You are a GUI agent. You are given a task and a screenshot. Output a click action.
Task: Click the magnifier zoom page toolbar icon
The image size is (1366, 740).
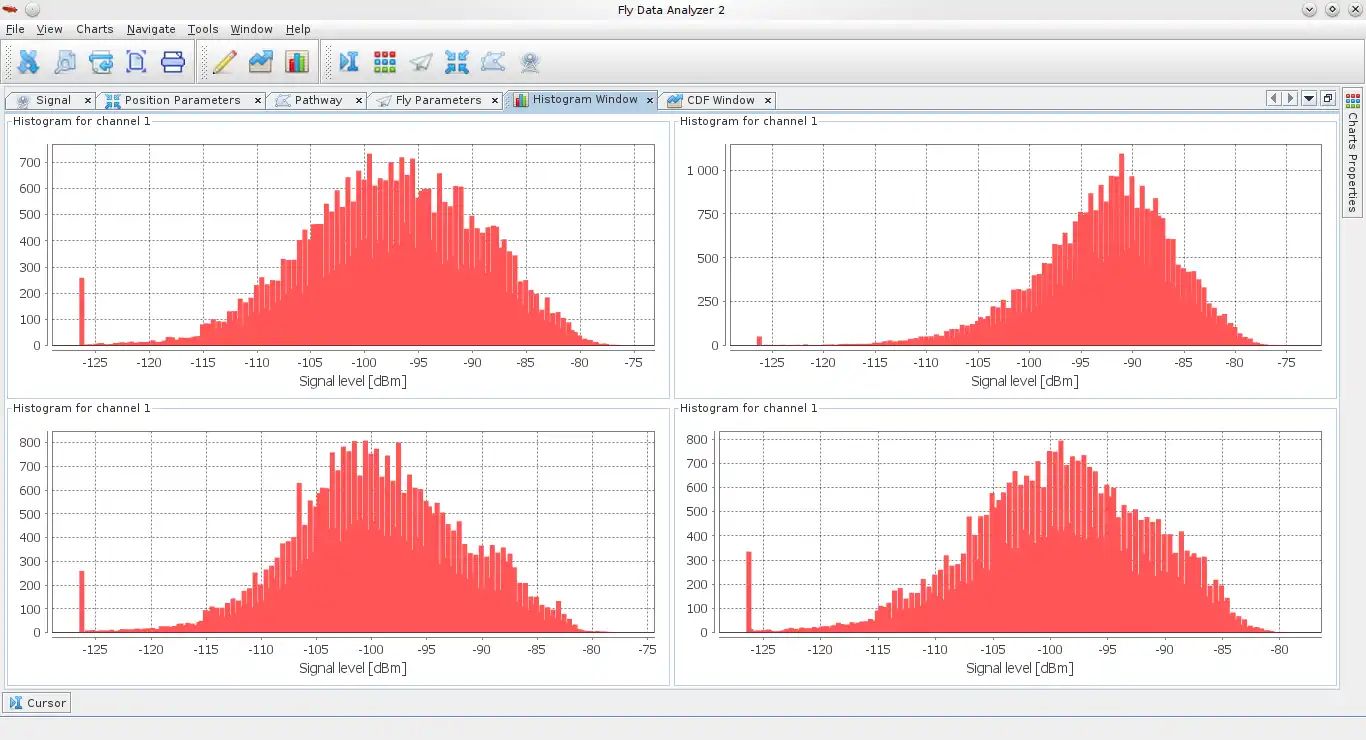pyautogui.click(x=64, y=62)
